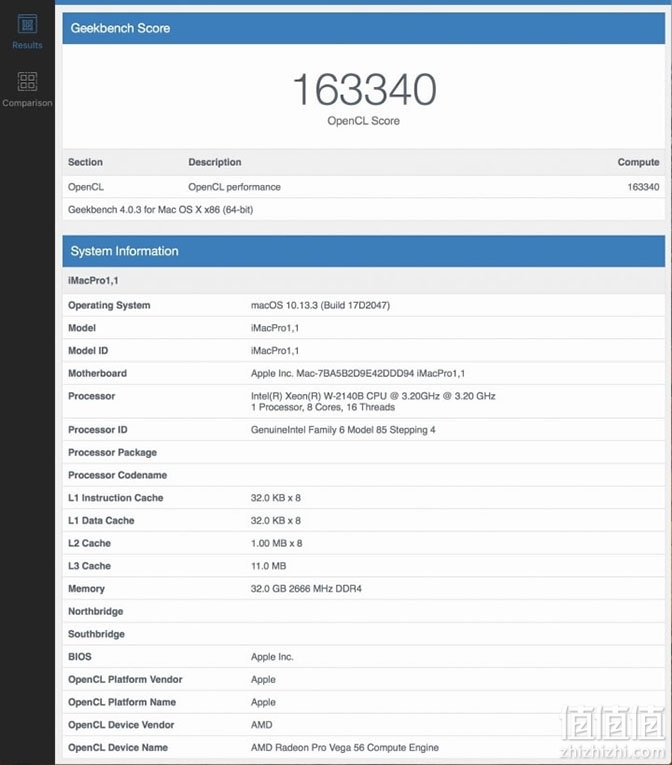Click the Processor row label
This screenshot has width=672, height=765.
92,396
